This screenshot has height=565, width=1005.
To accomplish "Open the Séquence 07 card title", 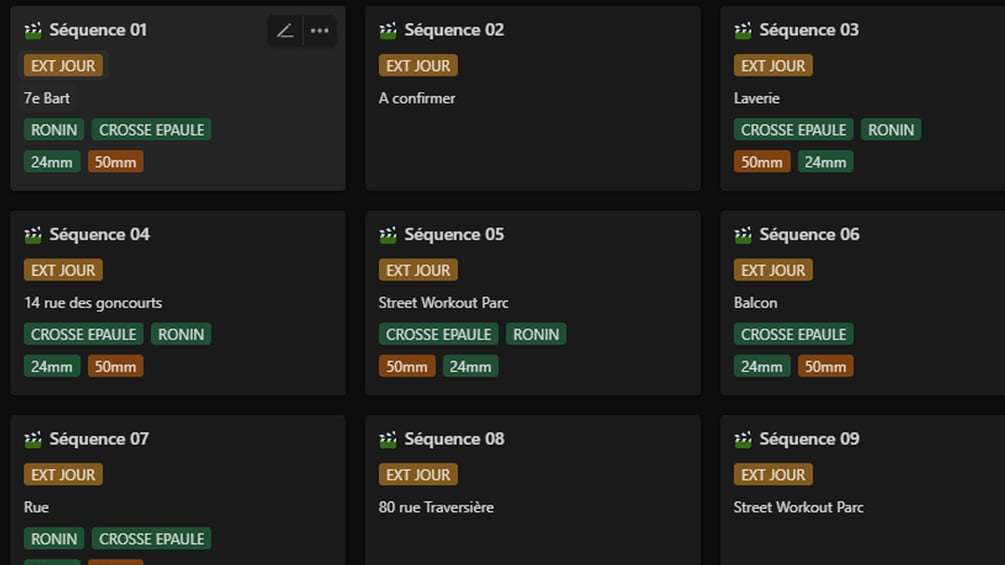I will (99, 439).
